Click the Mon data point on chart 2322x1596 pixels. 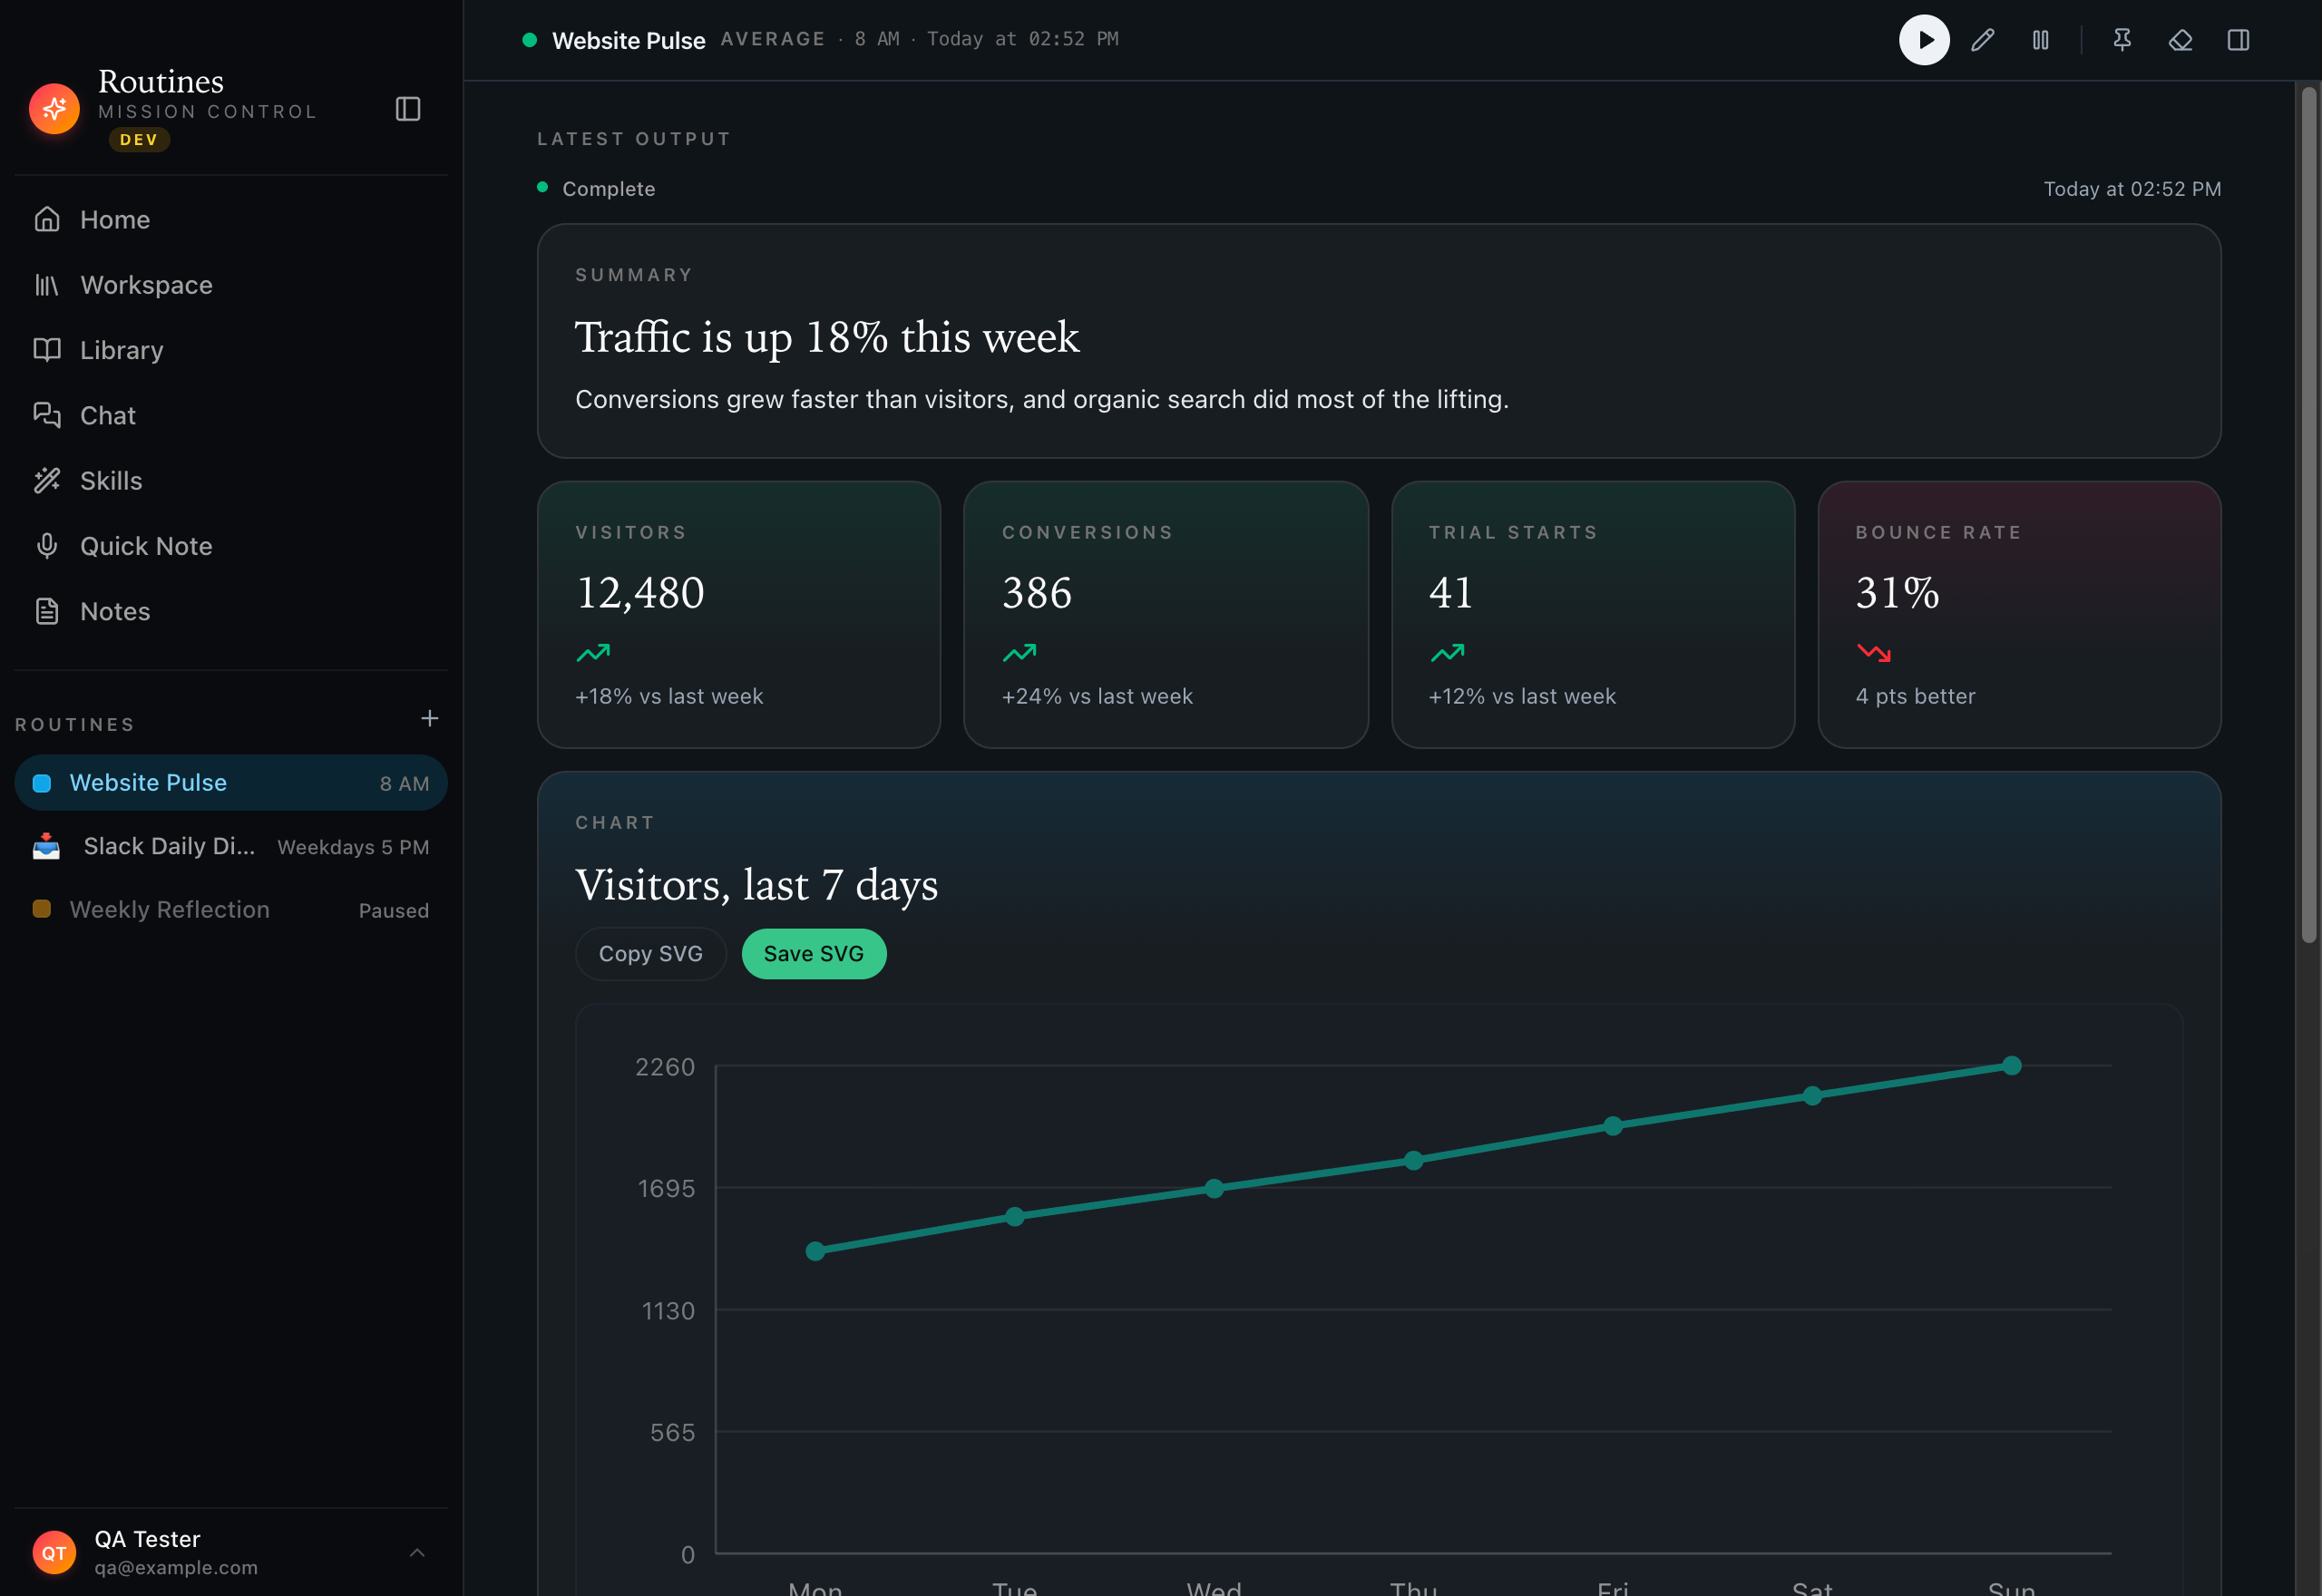click(815, 1251)
